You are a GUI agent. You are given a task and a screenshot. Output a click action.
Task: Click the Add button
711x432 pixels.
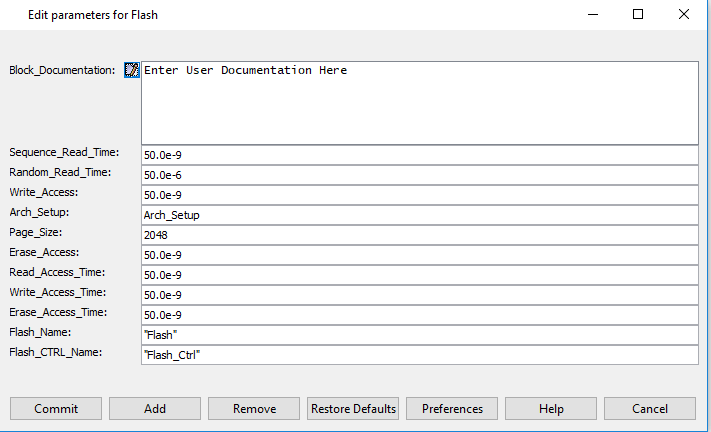(155, 408)
